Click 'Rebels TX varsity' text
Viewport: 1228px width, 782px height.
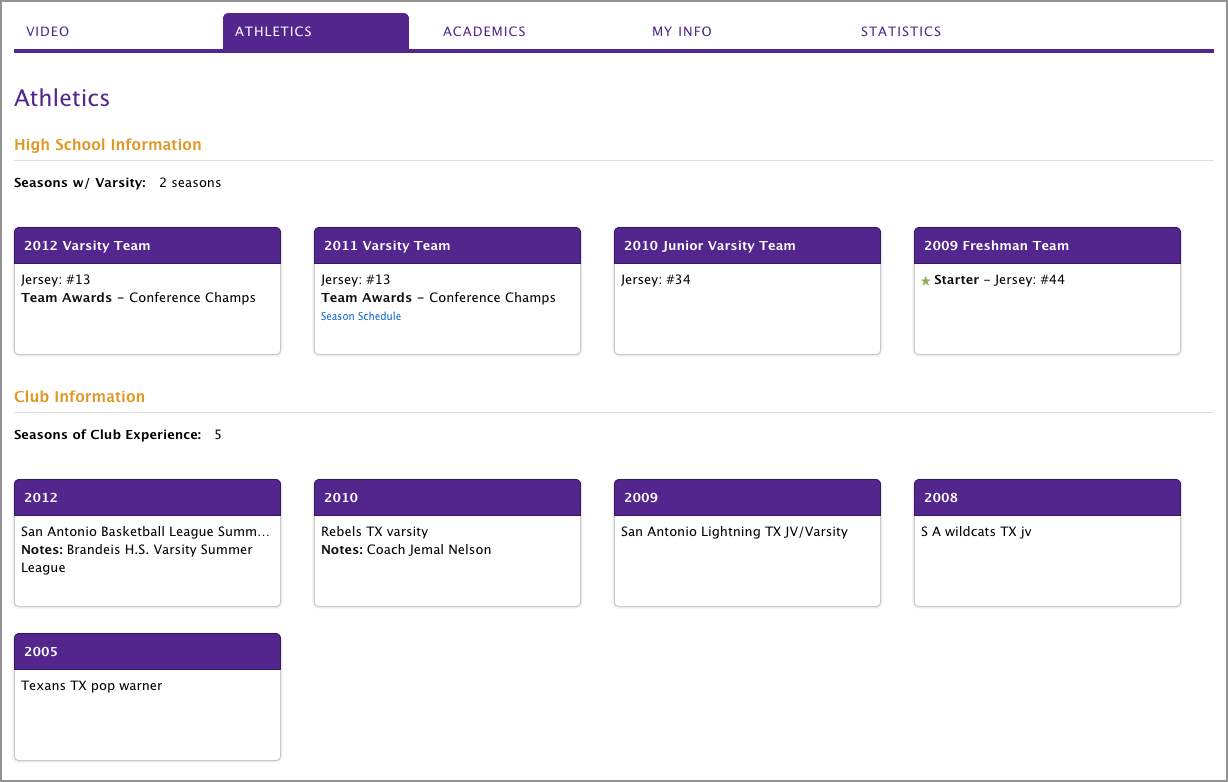[x=374, y=532]
